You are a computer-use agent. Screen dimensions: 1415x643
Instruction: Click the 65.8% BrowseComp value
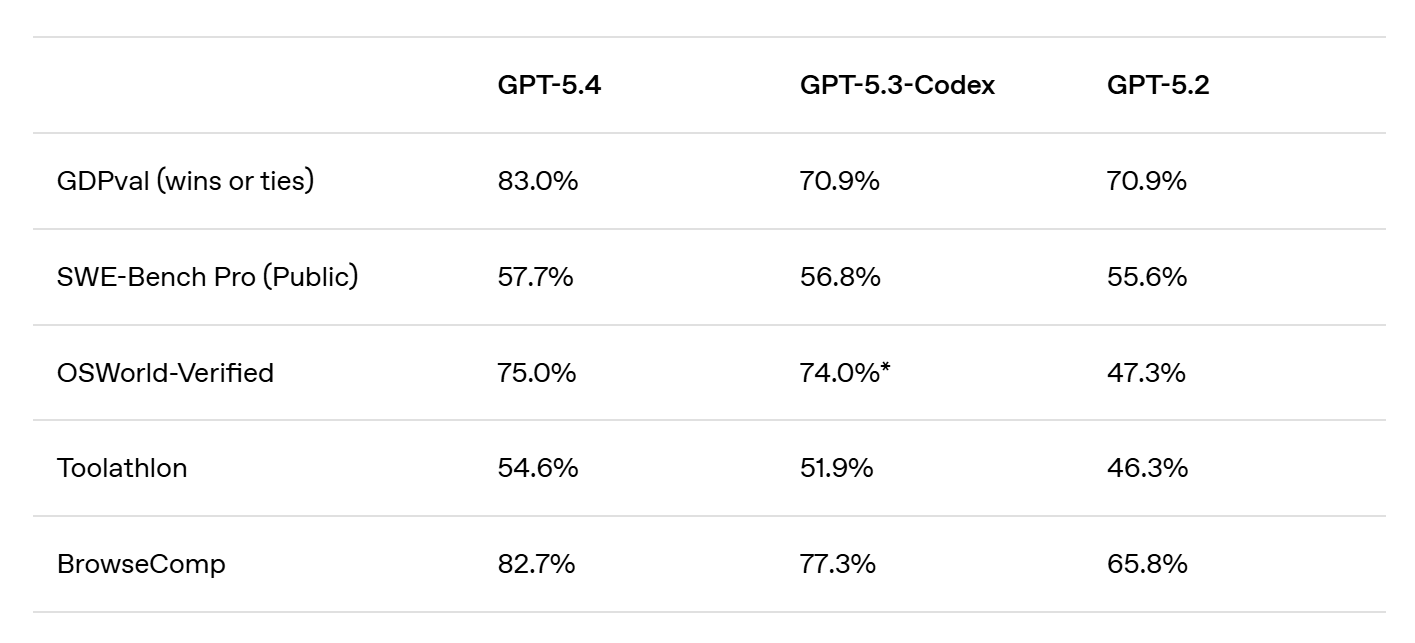coord(1147,564)
